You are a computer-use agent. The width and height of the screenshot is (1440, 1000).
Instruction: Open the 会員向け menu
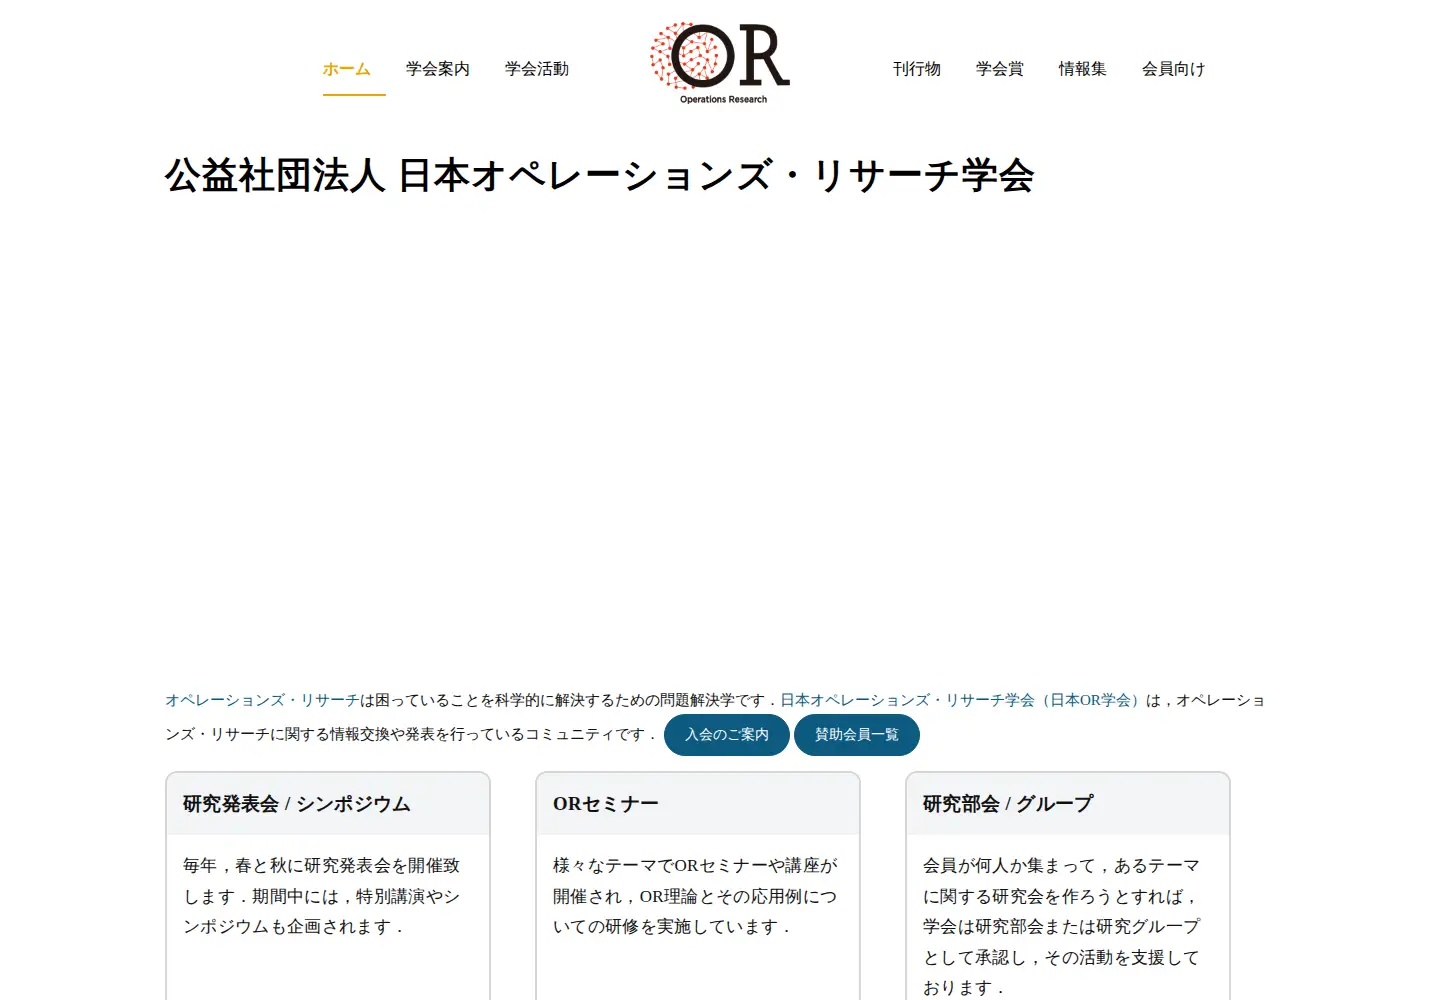tap(1174, 69)
